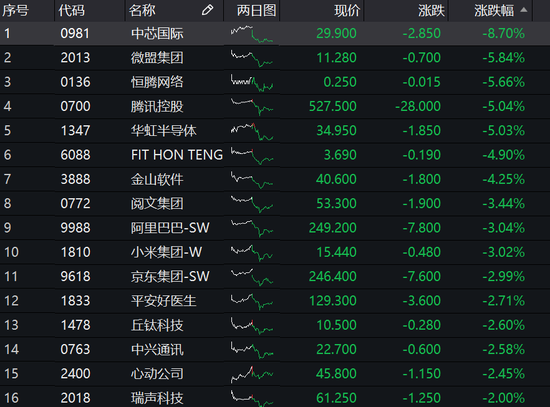
Task: Select the 丘钛科技 stock name
Action: (157, 325)
